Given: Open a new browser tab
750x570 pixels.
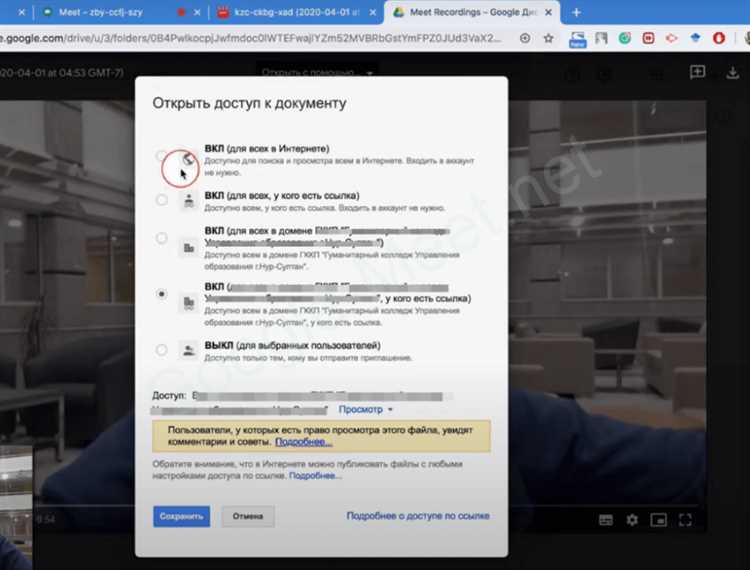Looking at the screenshot, I should pos(576,12).
